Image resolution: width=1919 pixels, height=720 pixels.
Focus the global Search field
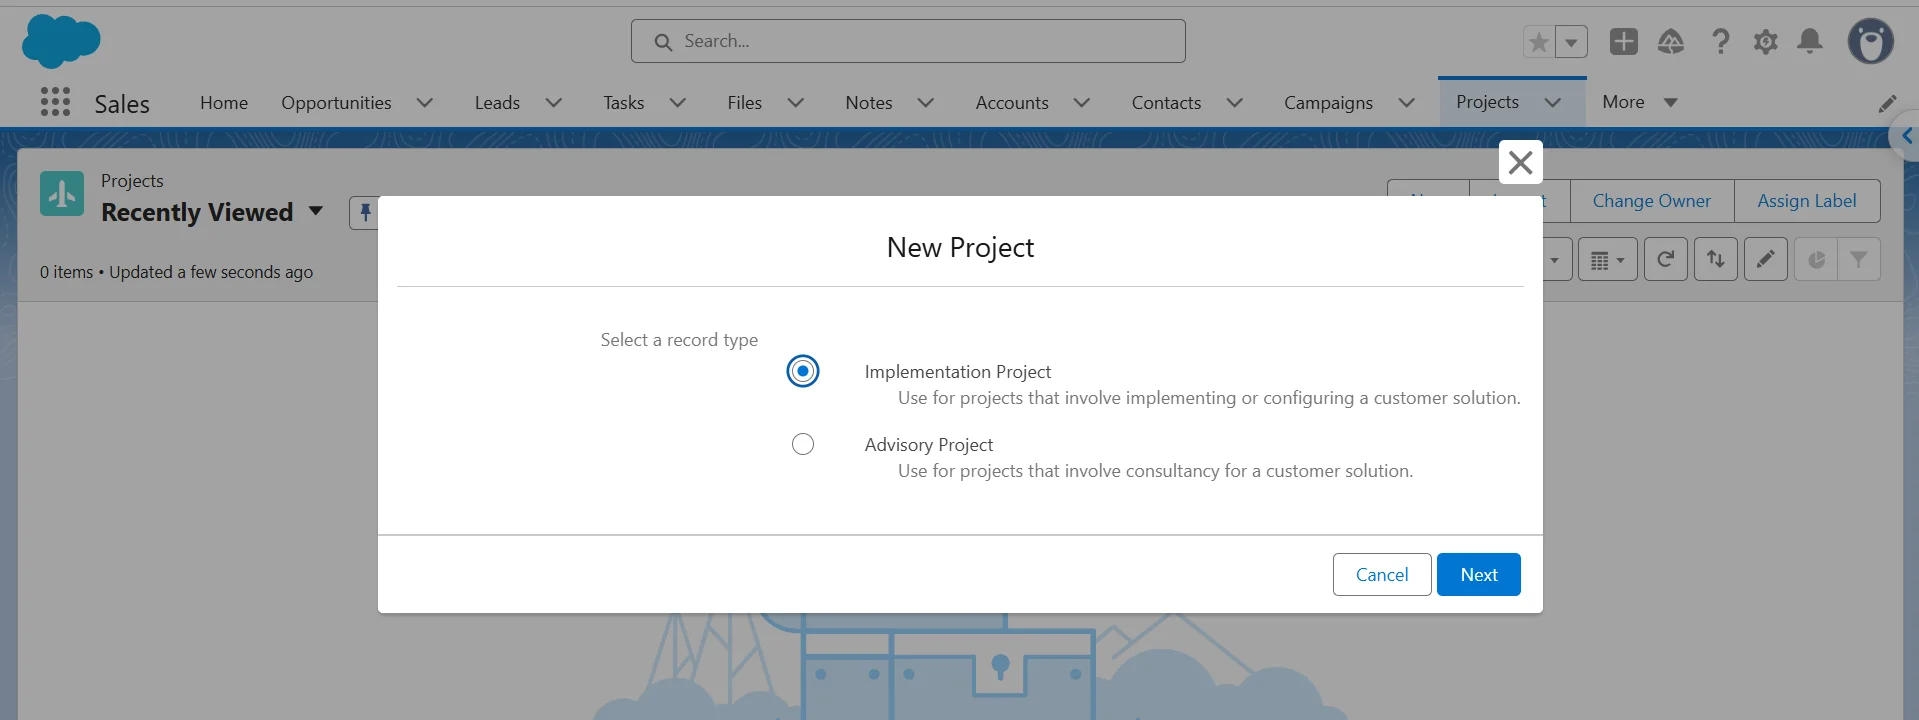[x=908, y=41]
